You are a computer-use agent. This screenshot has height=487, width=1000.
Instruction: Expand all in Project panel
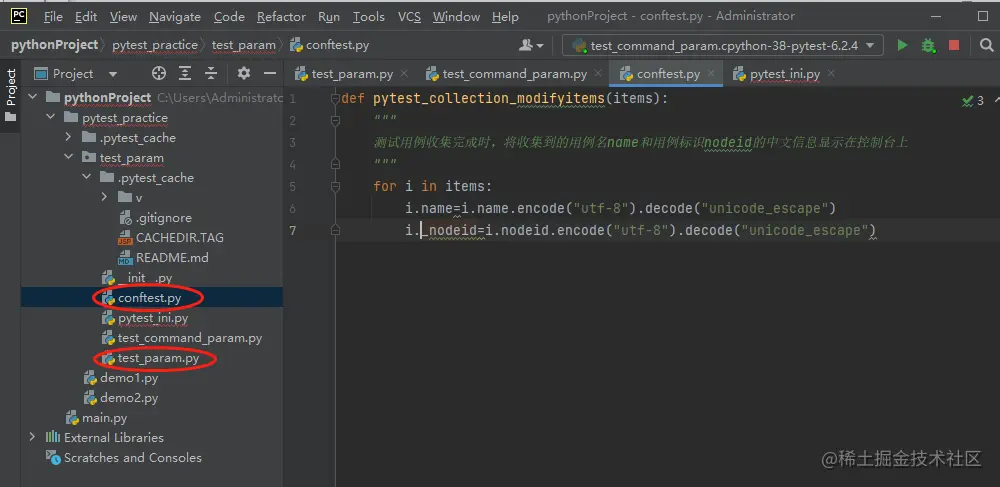pyautogui.click(x=185, y=74)
